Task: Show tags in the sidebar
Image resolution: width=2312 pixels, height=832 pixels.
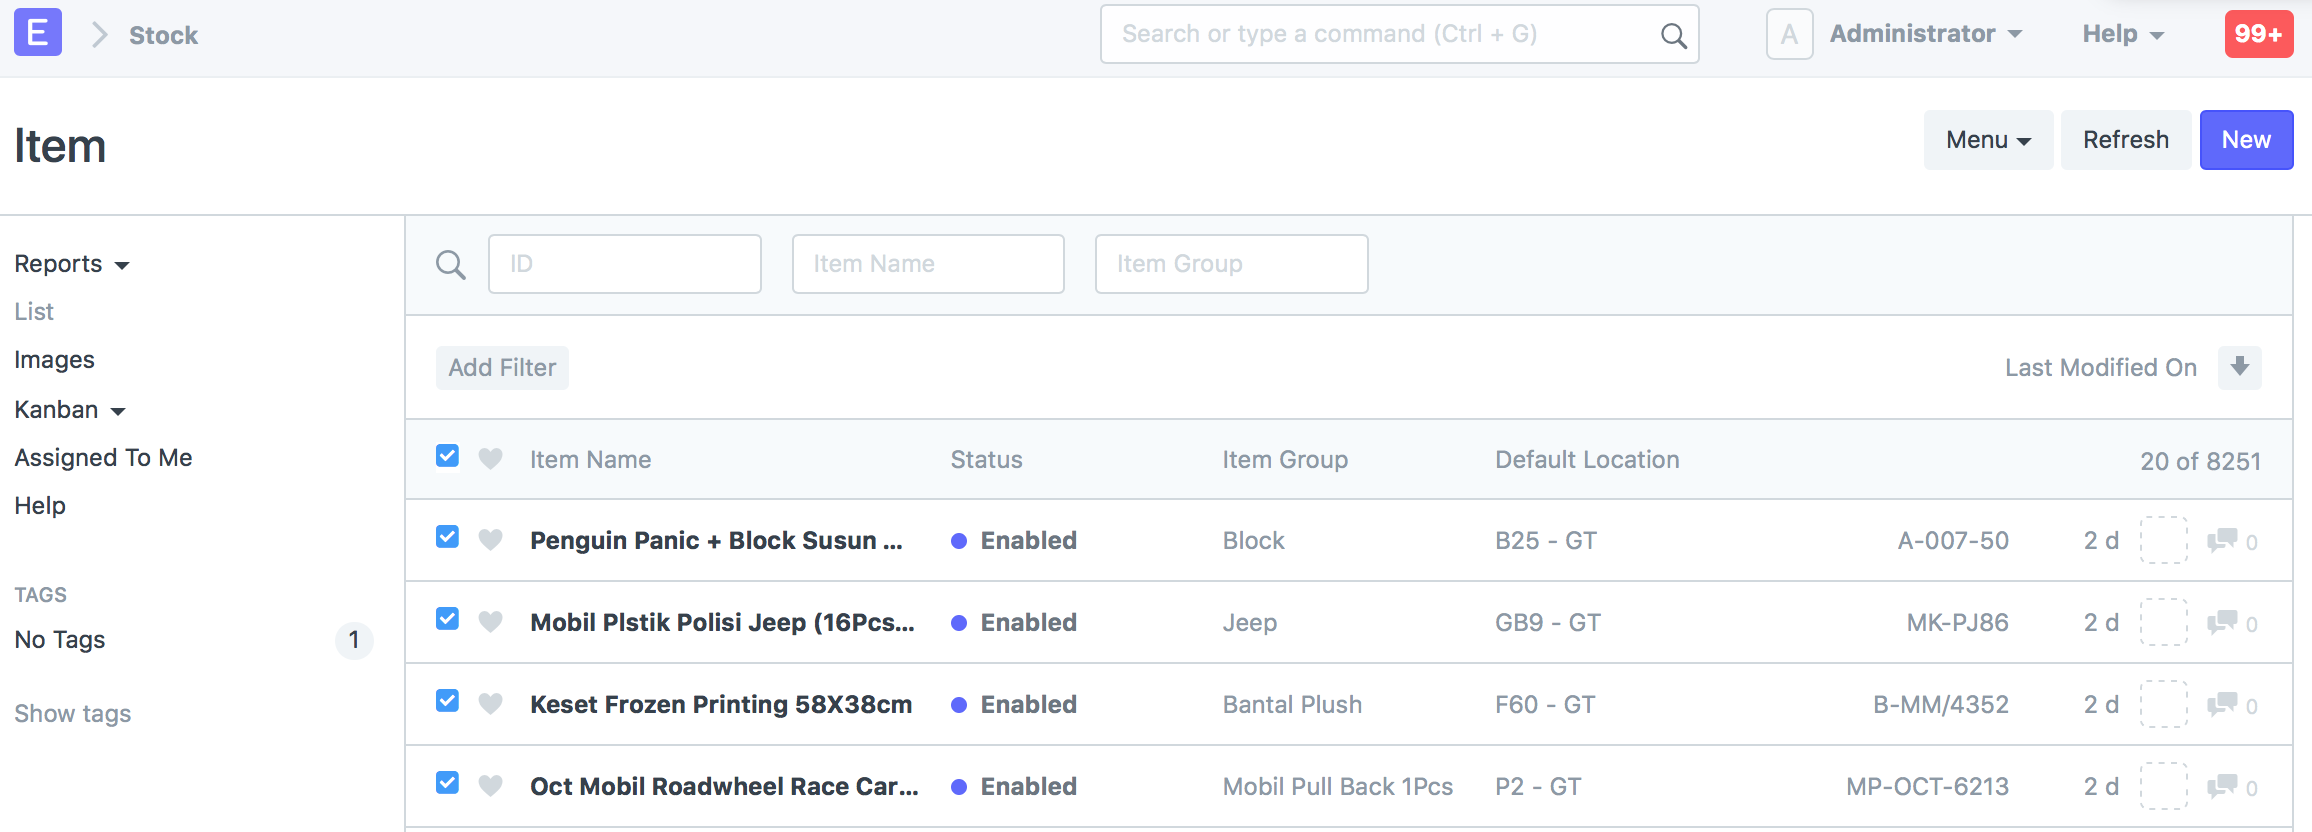Action: coord(73,713)
